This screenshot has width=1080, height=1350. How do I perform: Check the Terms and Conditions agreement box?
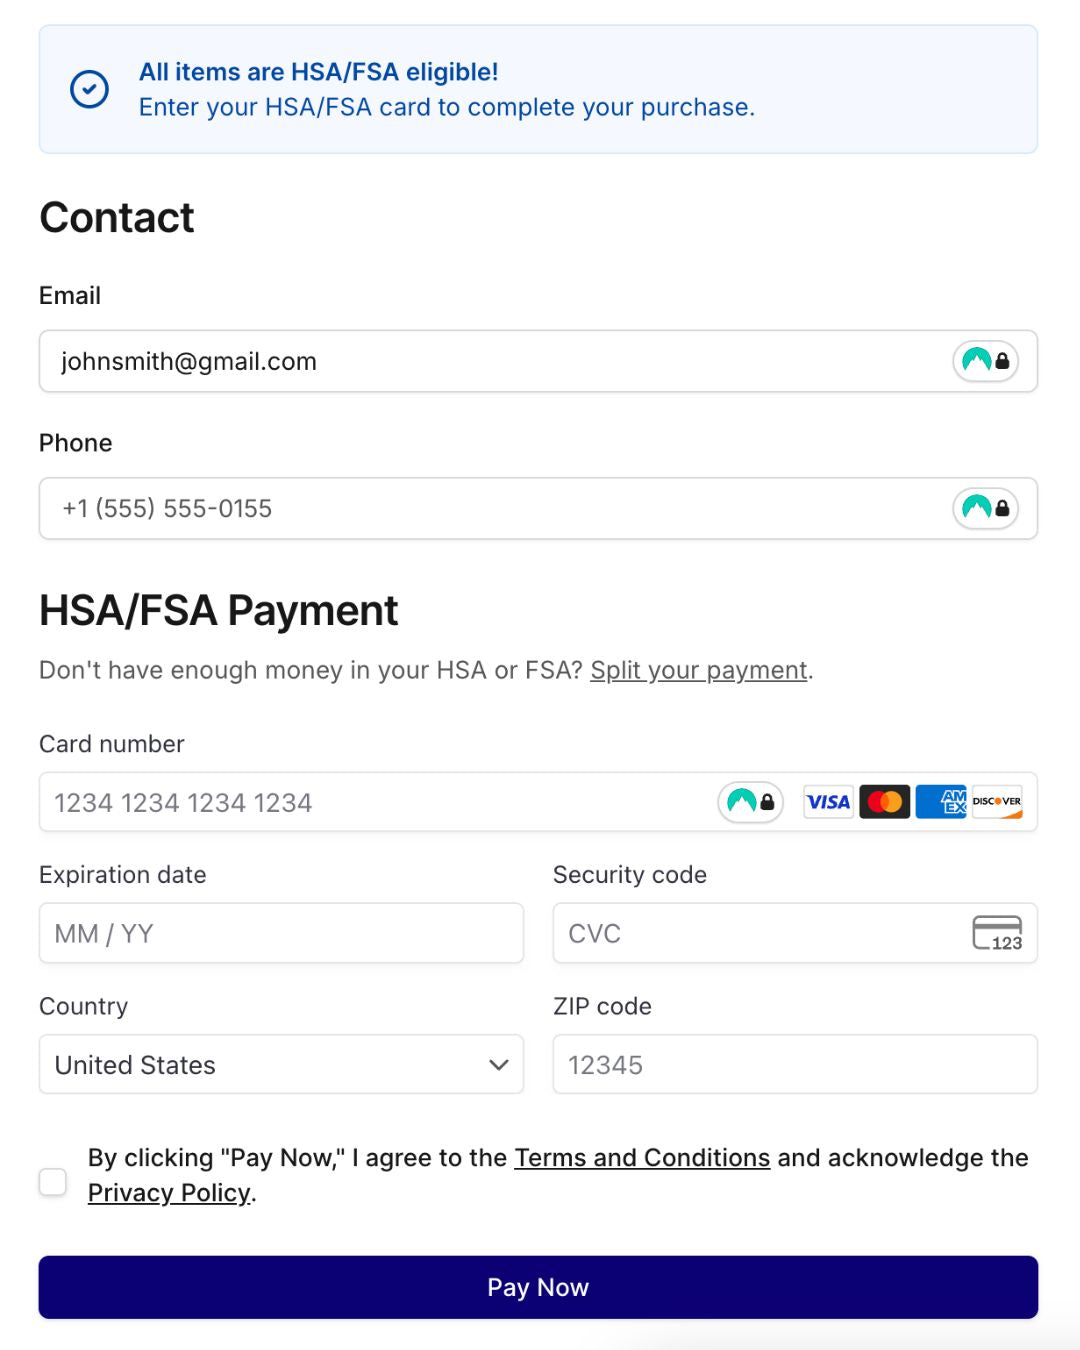coord(53,1182)
